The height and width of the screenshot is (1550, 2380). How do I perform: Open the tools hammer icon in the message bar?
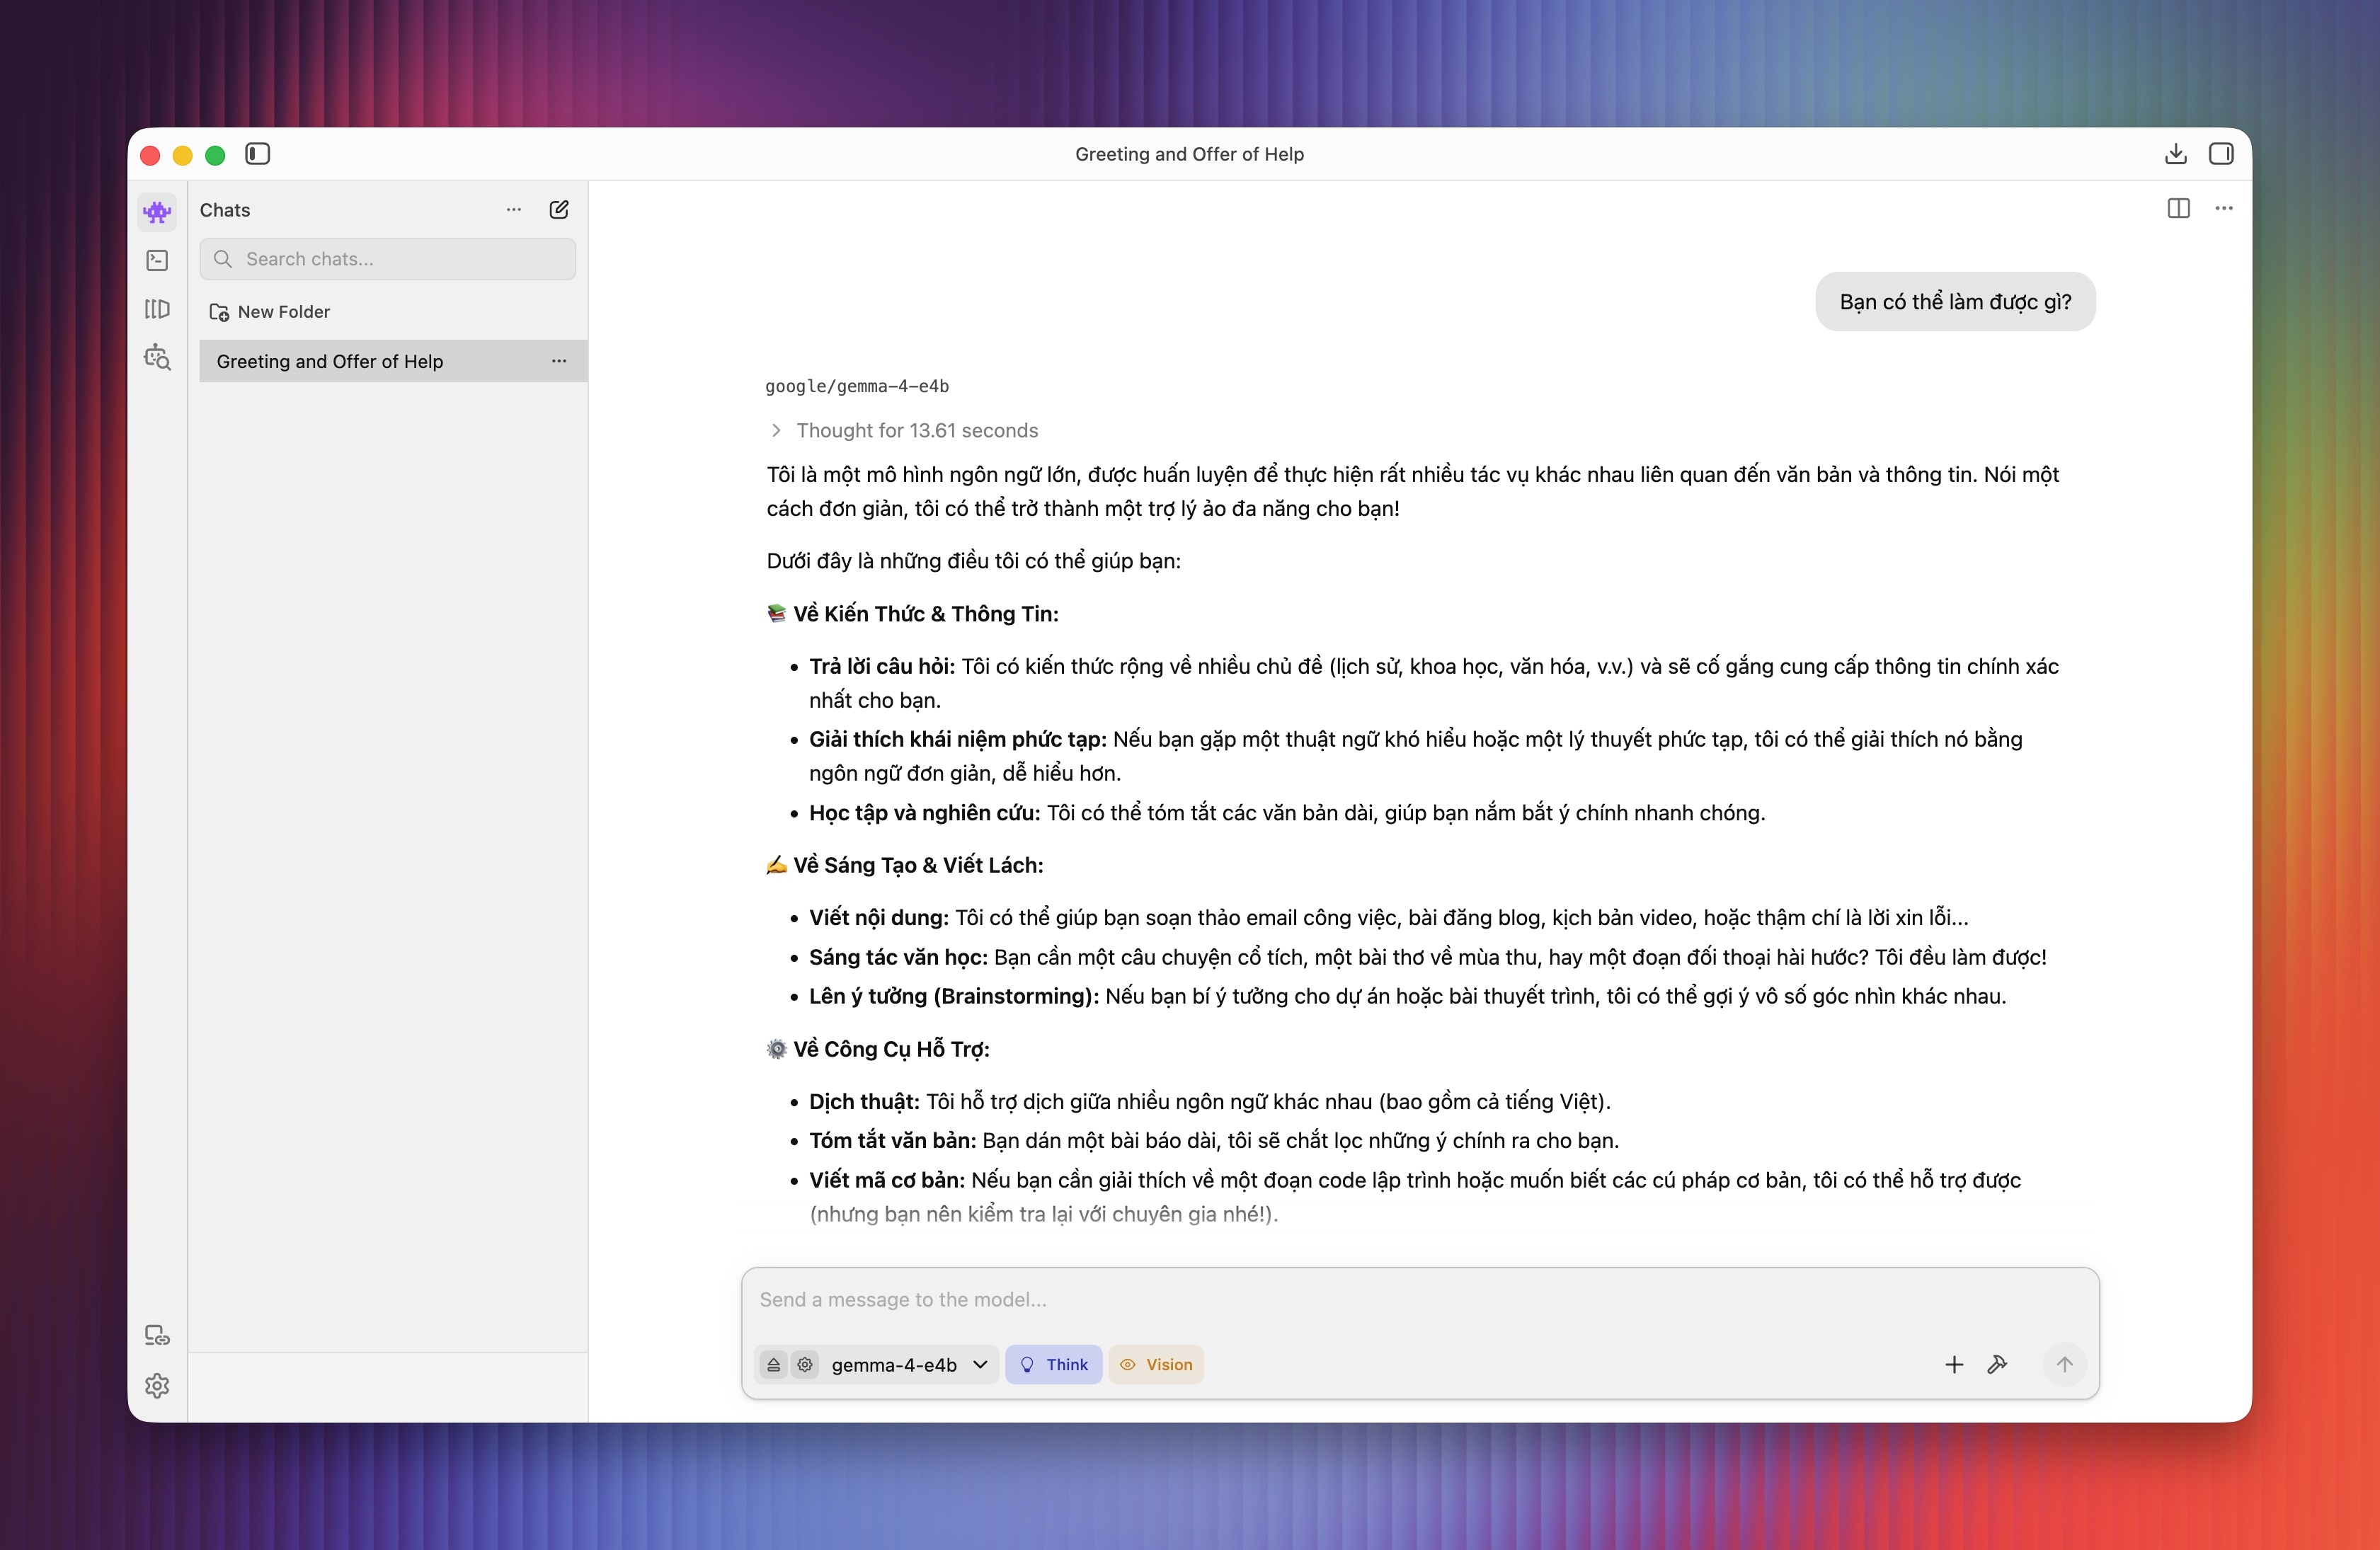[1997, 1365]
